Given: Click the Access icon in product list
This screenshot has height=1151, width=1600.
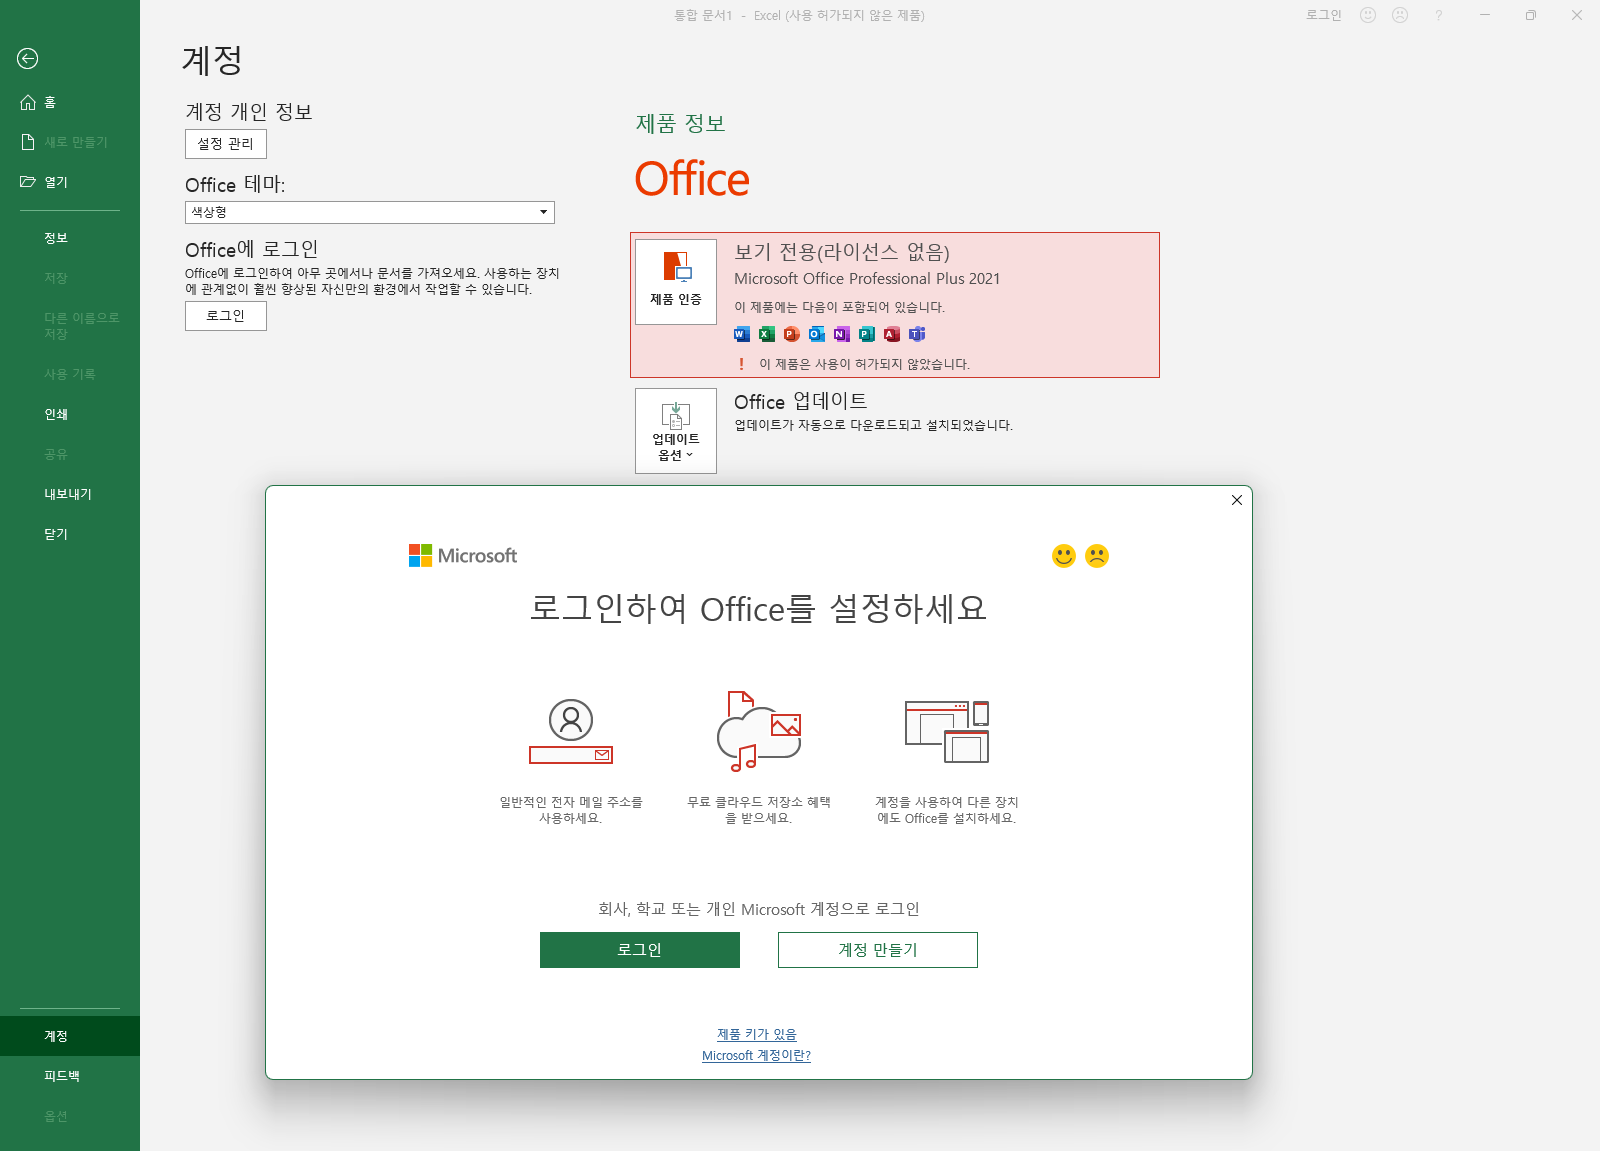Looking at the screenshot, I should pos(892,334).
